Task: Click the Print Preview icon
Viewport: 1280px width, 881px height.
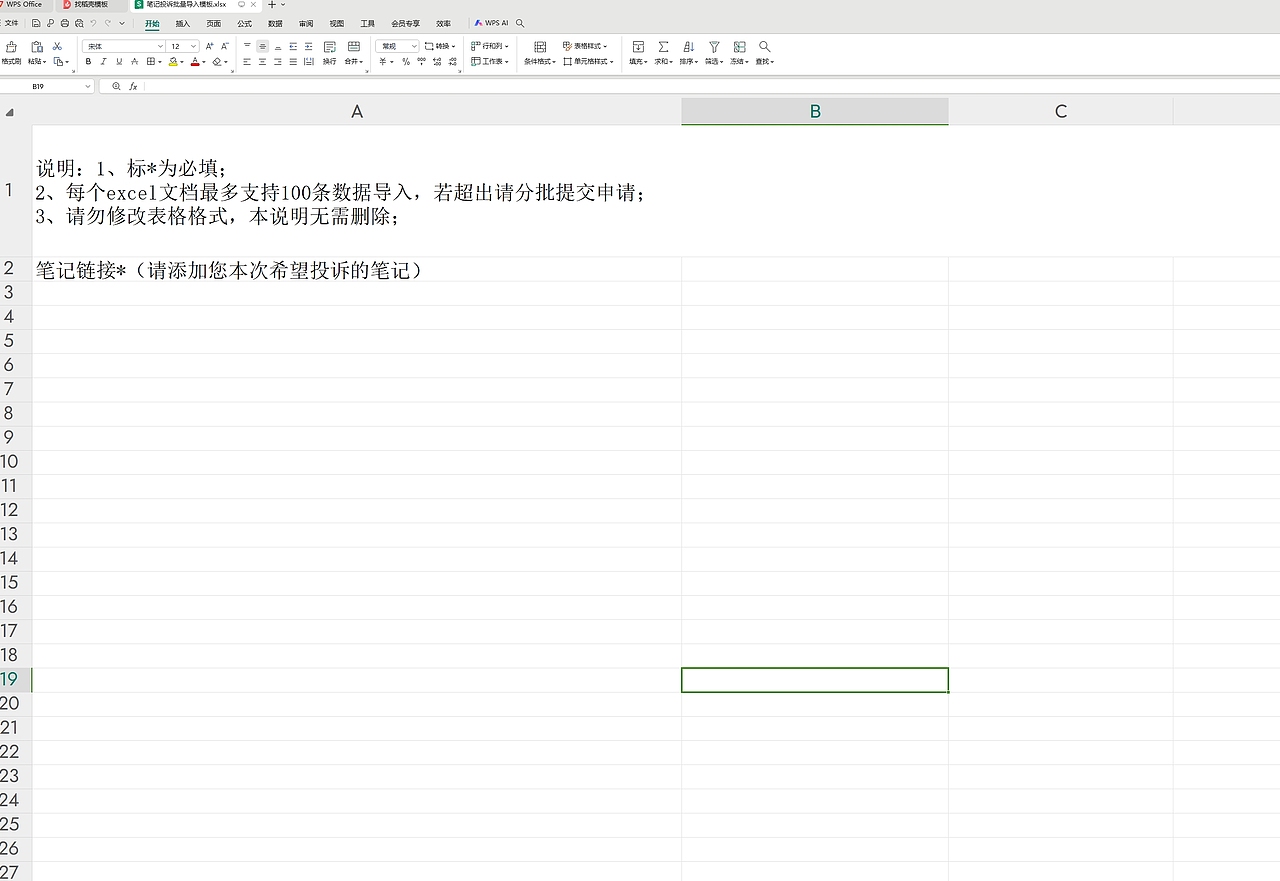Action: click(79, 23)
